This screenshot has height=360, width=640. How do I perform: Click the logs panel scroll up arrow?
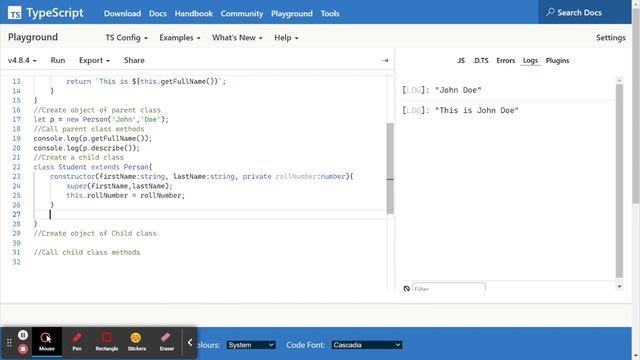point(619,80)
